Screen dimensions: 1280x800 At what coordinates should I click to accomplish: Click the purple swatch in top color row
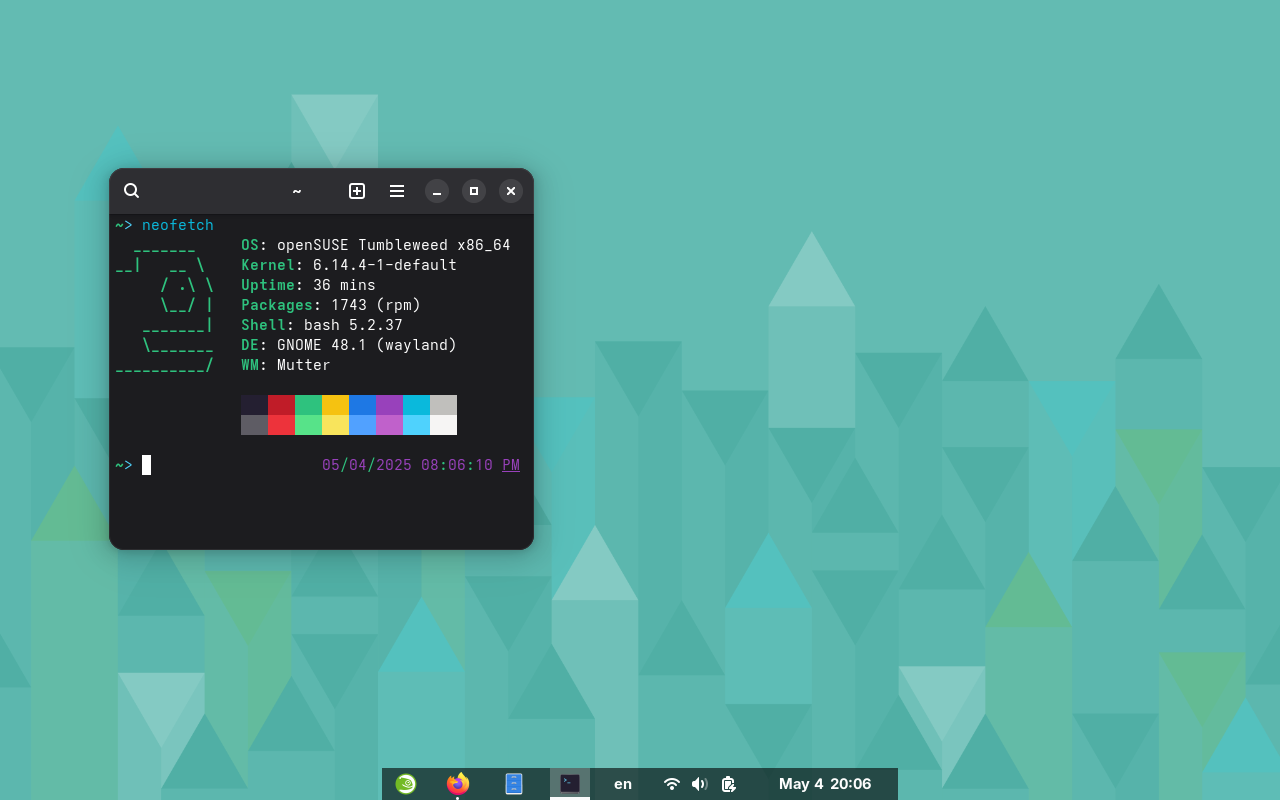389,405
